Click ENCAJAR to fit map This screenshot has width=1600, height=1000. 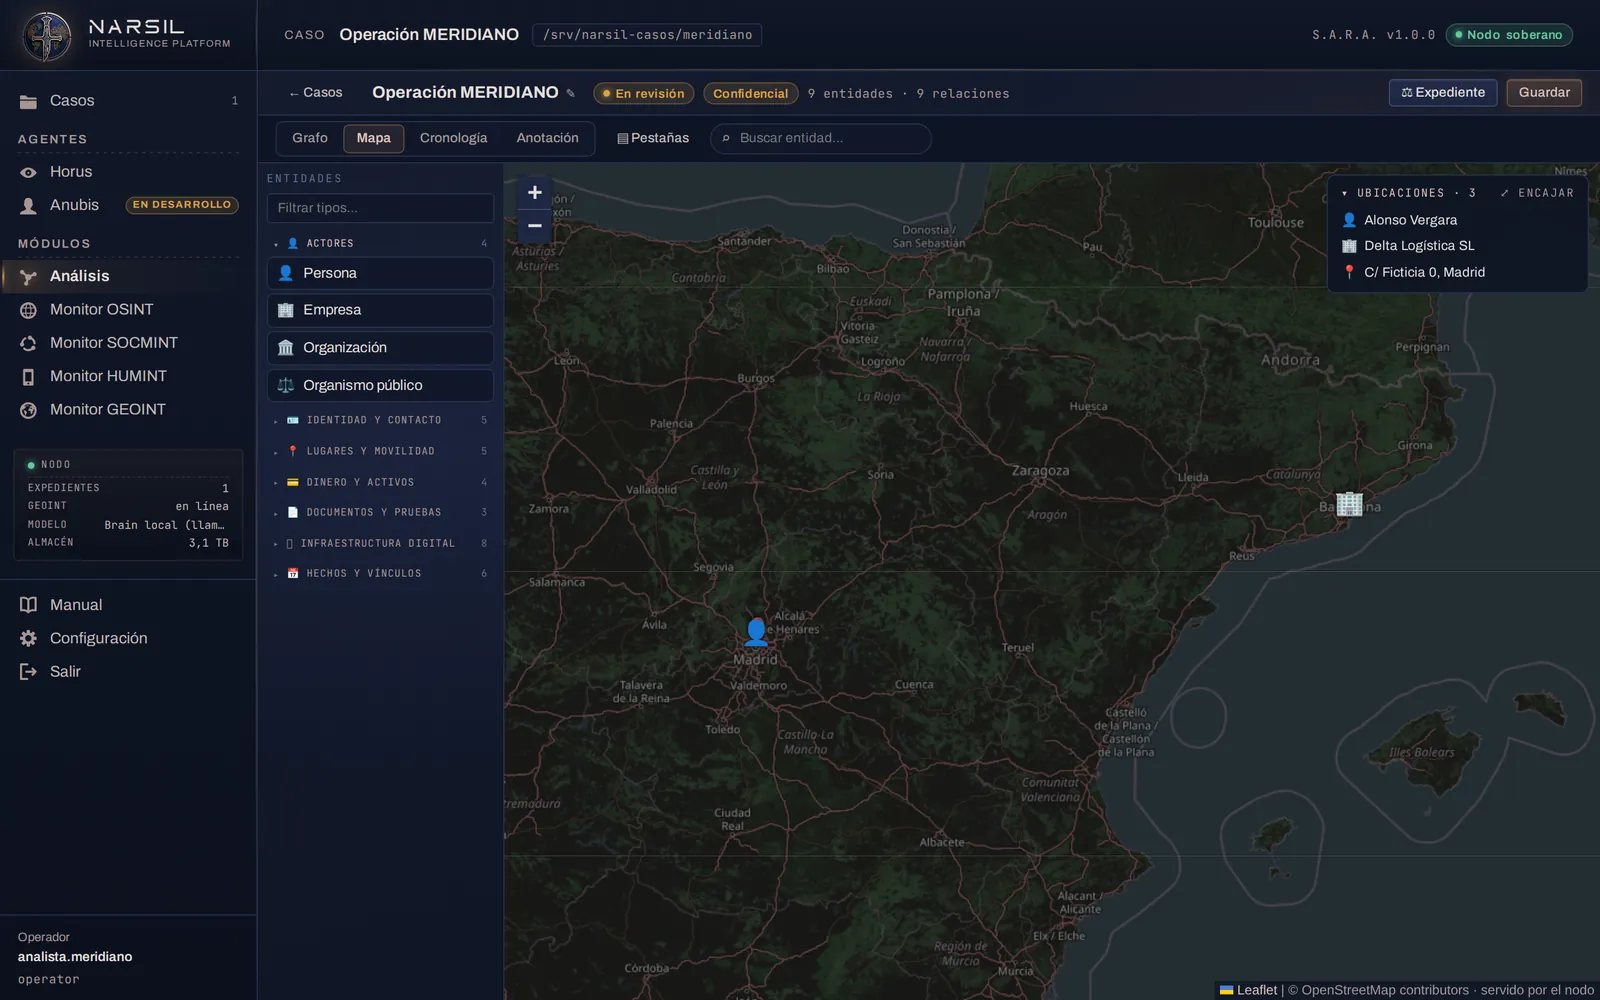[x=1537, y=193]
